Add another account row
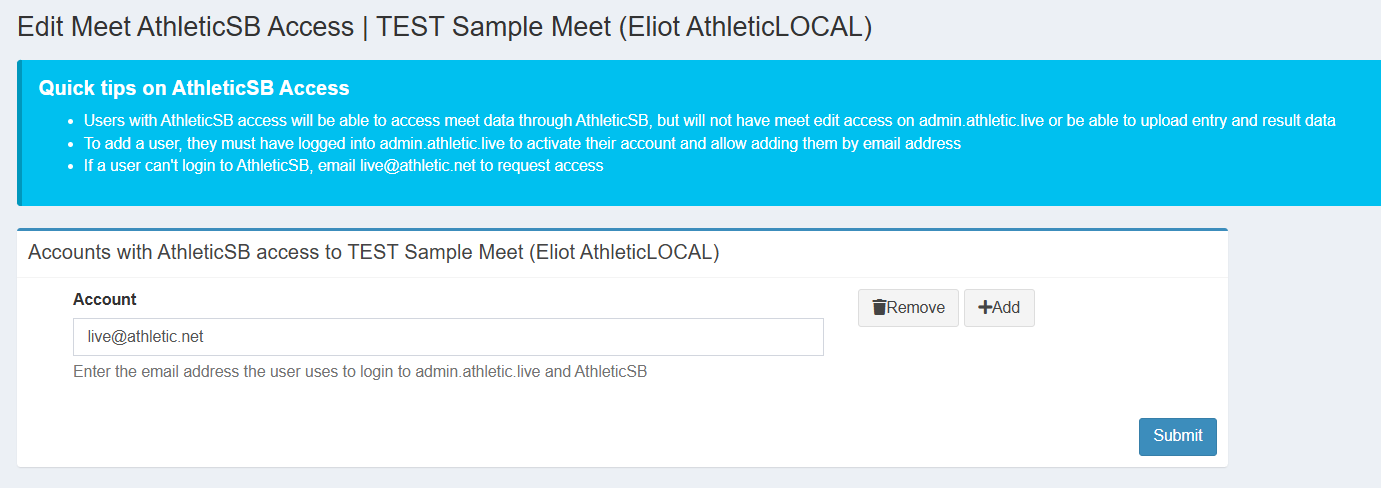This screenshot has height=488, width=1381. click(x=999, y=308)
